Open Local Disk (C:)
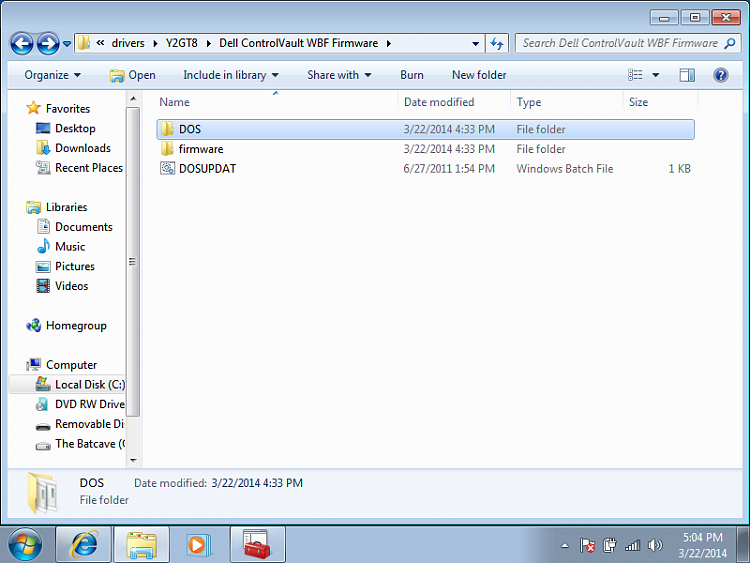Screen dimensions: 750x563 [90, 385]
